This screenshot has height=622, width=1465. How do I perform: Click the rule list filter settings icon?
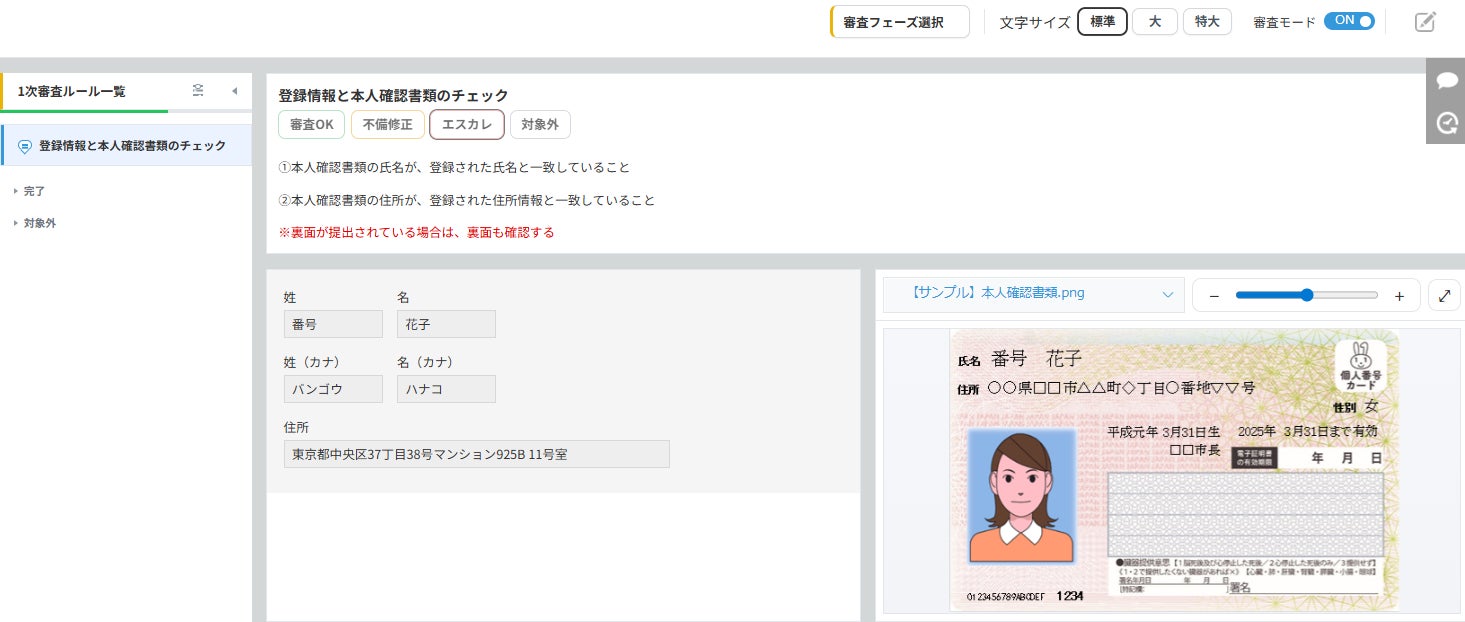click(198, 91)
